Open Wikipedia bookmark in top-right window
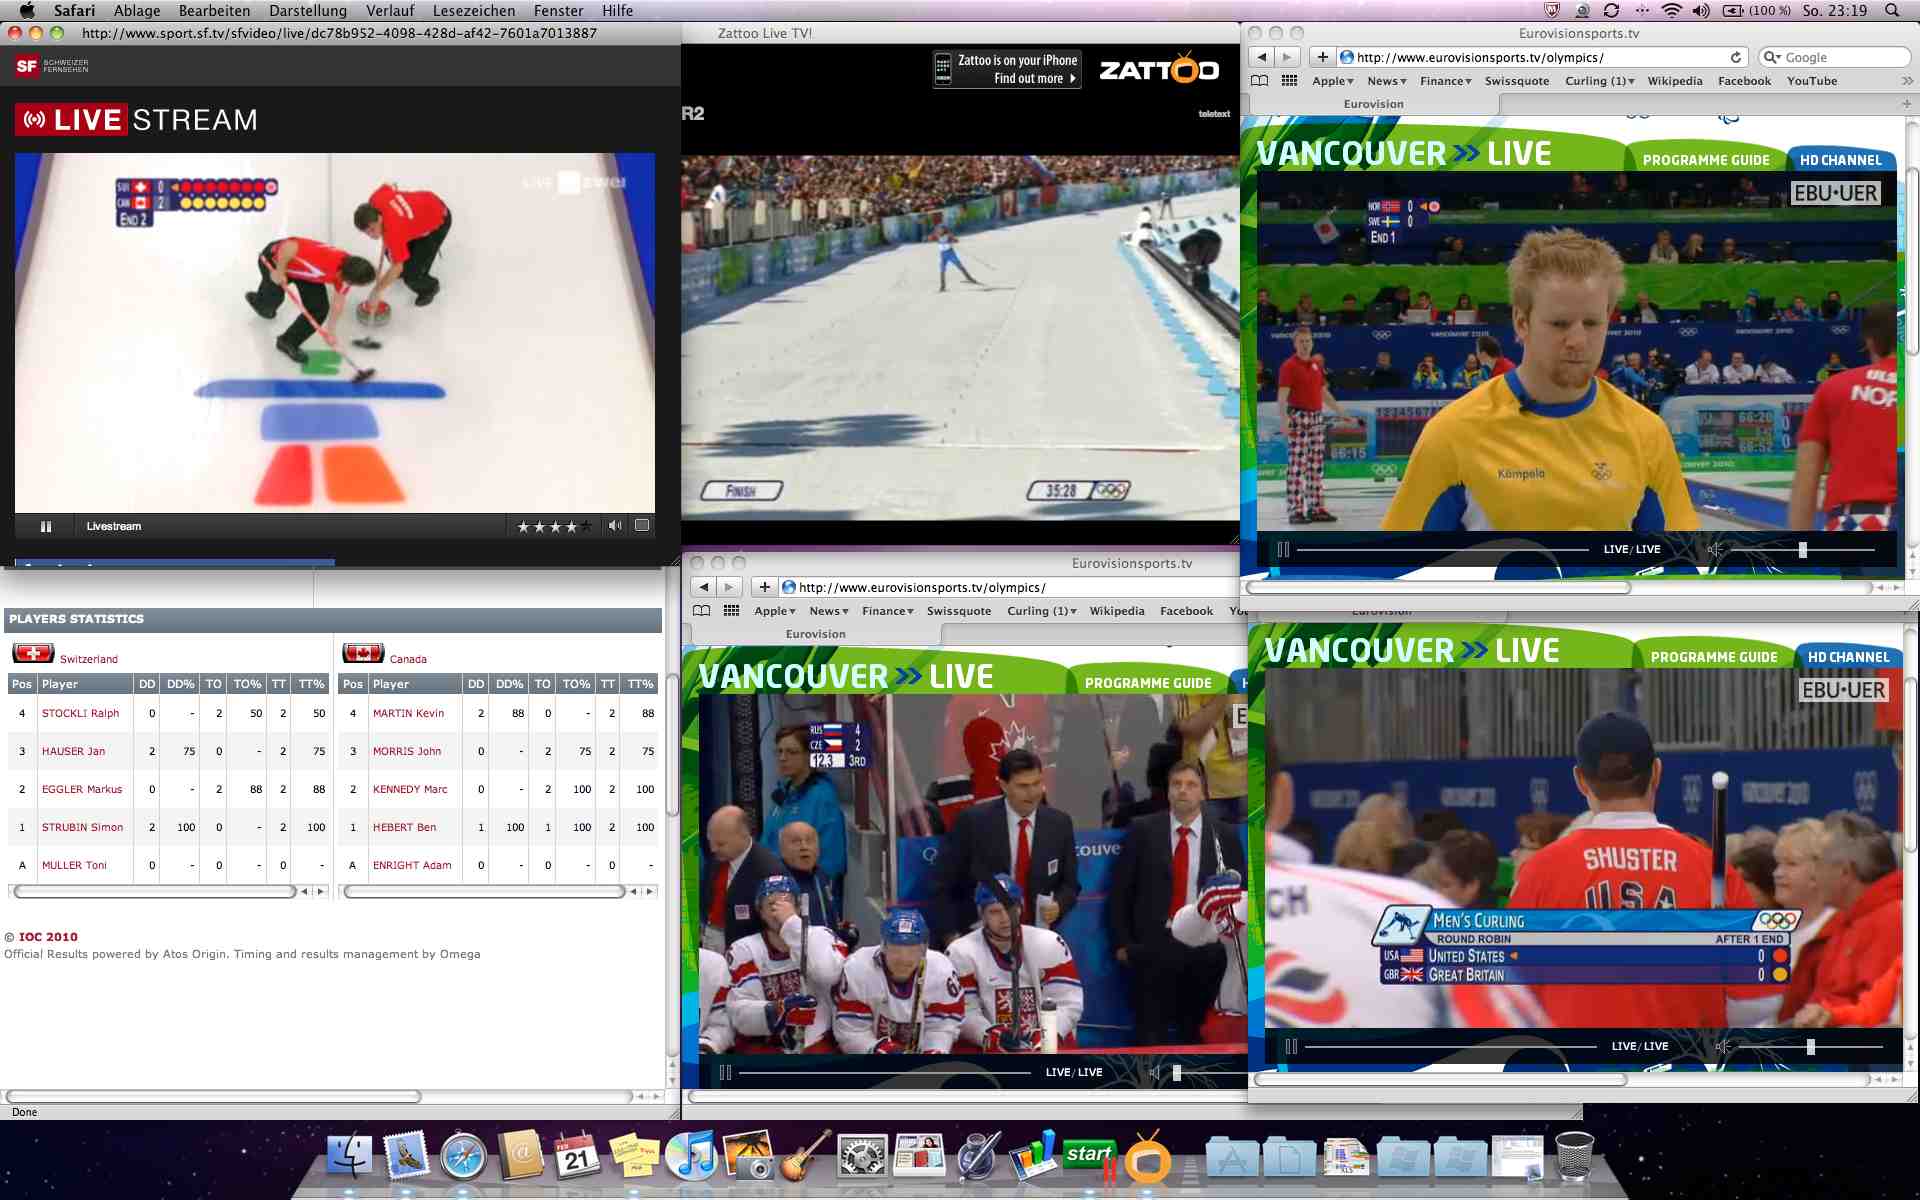This screenshot has width=1920, height=1200. coord(1675,81)
